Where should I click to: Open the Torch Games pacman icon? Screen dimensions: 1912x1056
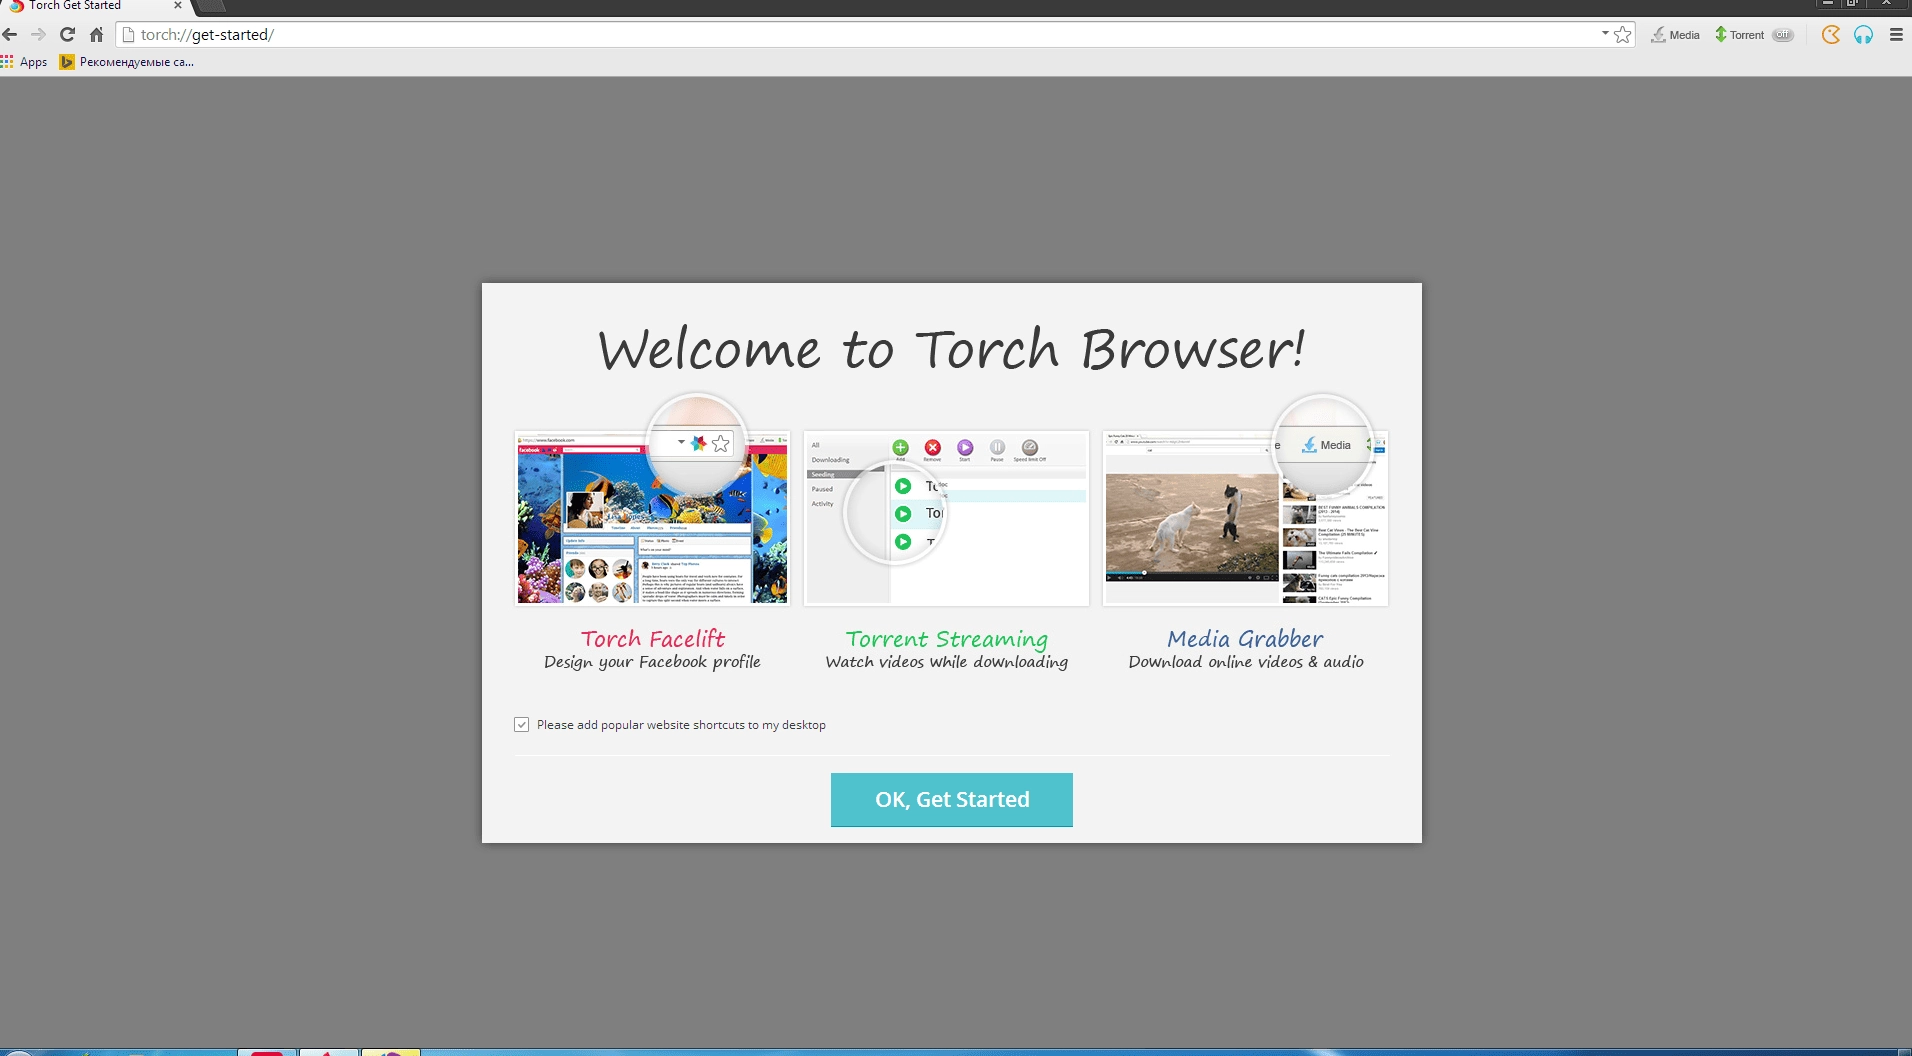(1830, 34)
